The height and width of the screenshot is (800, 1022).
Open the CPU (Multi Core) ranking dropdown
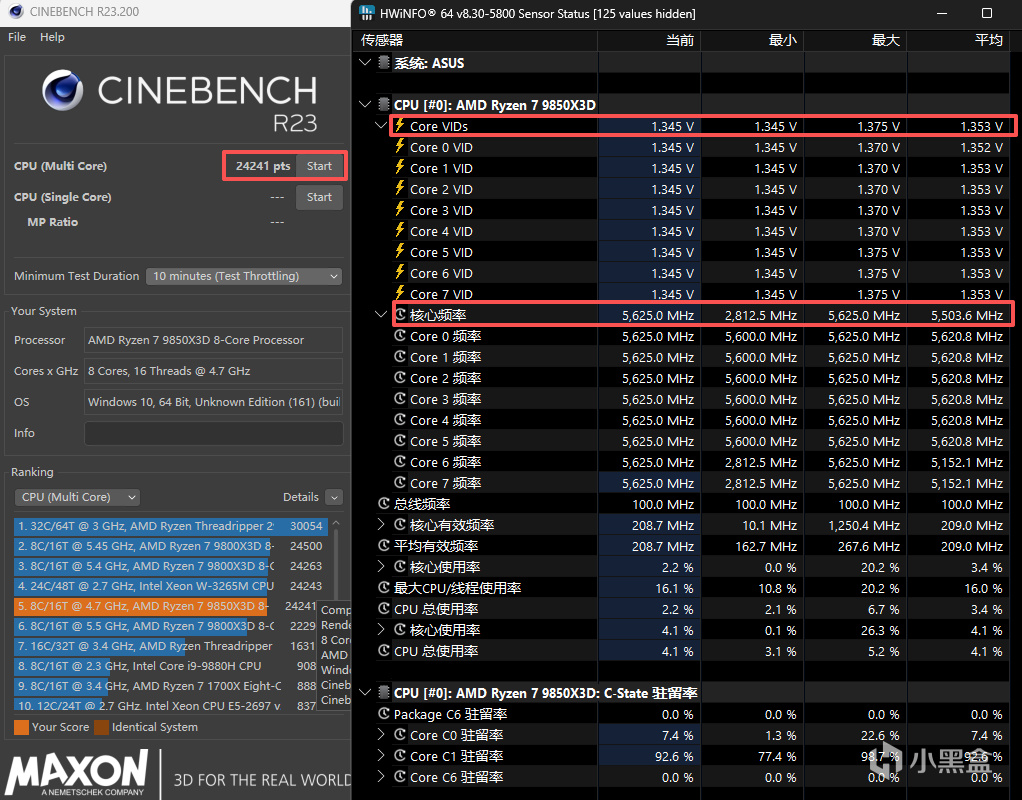77,497
